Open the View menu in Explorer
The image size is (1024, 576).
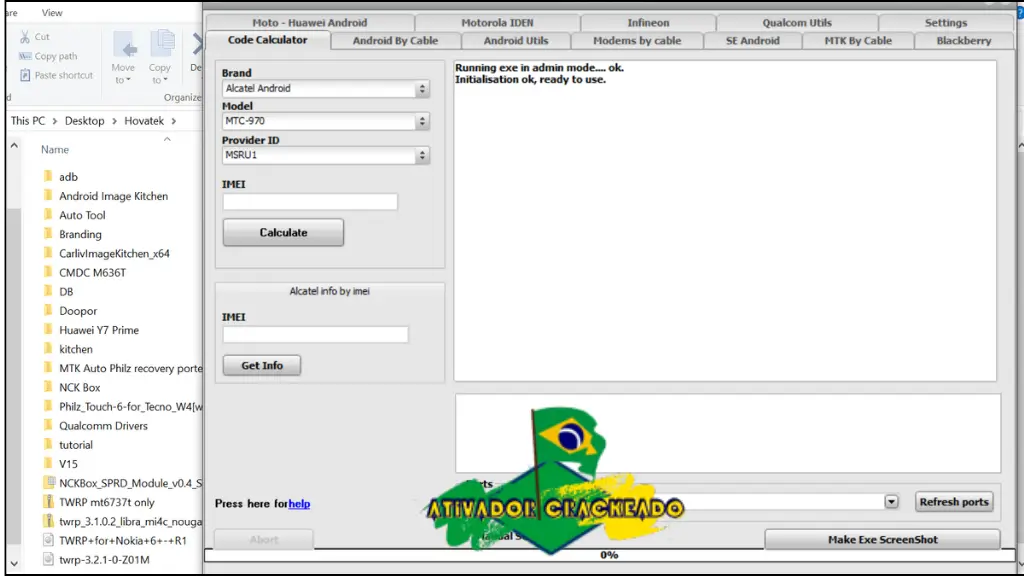click(x=52, y=12)
